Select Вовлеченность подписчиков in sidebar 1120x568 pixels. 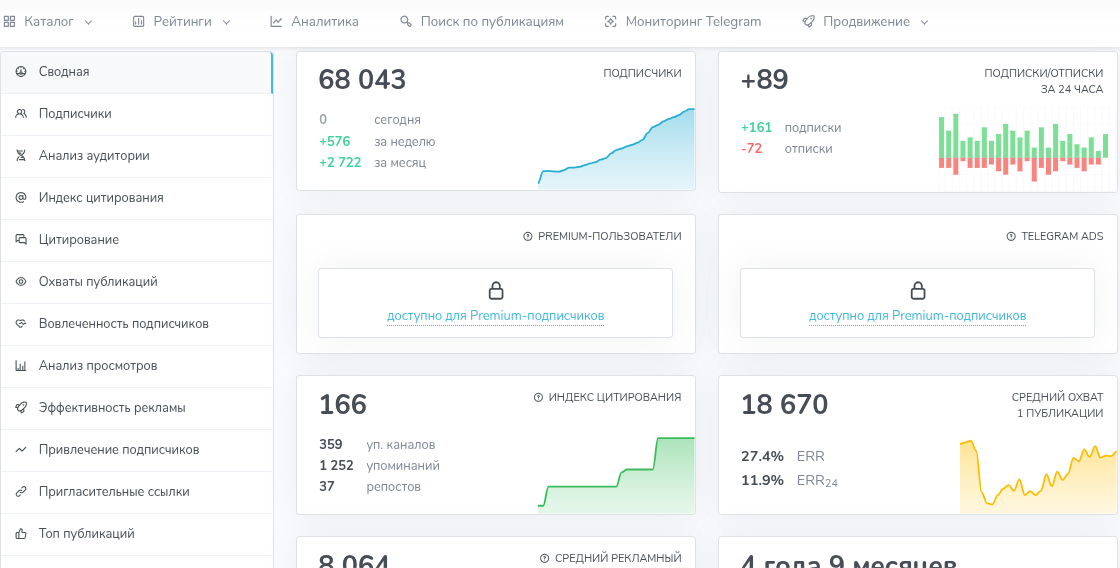[x=123, y=324]
